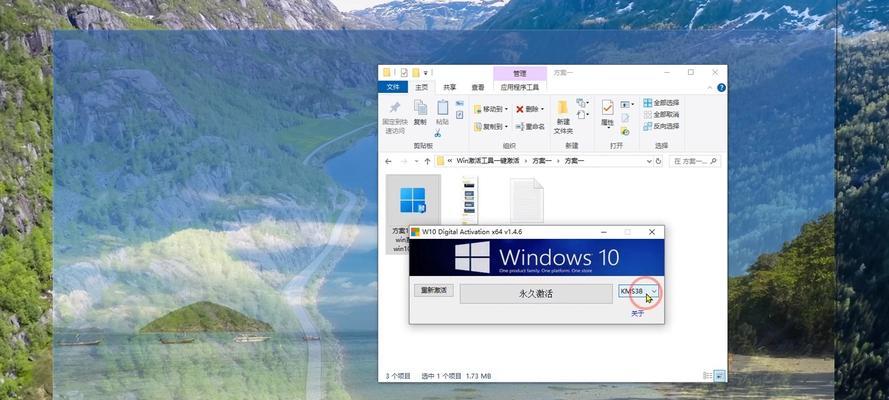Click the 永久激活 button
889x400 pixels.
click(536, 293)
